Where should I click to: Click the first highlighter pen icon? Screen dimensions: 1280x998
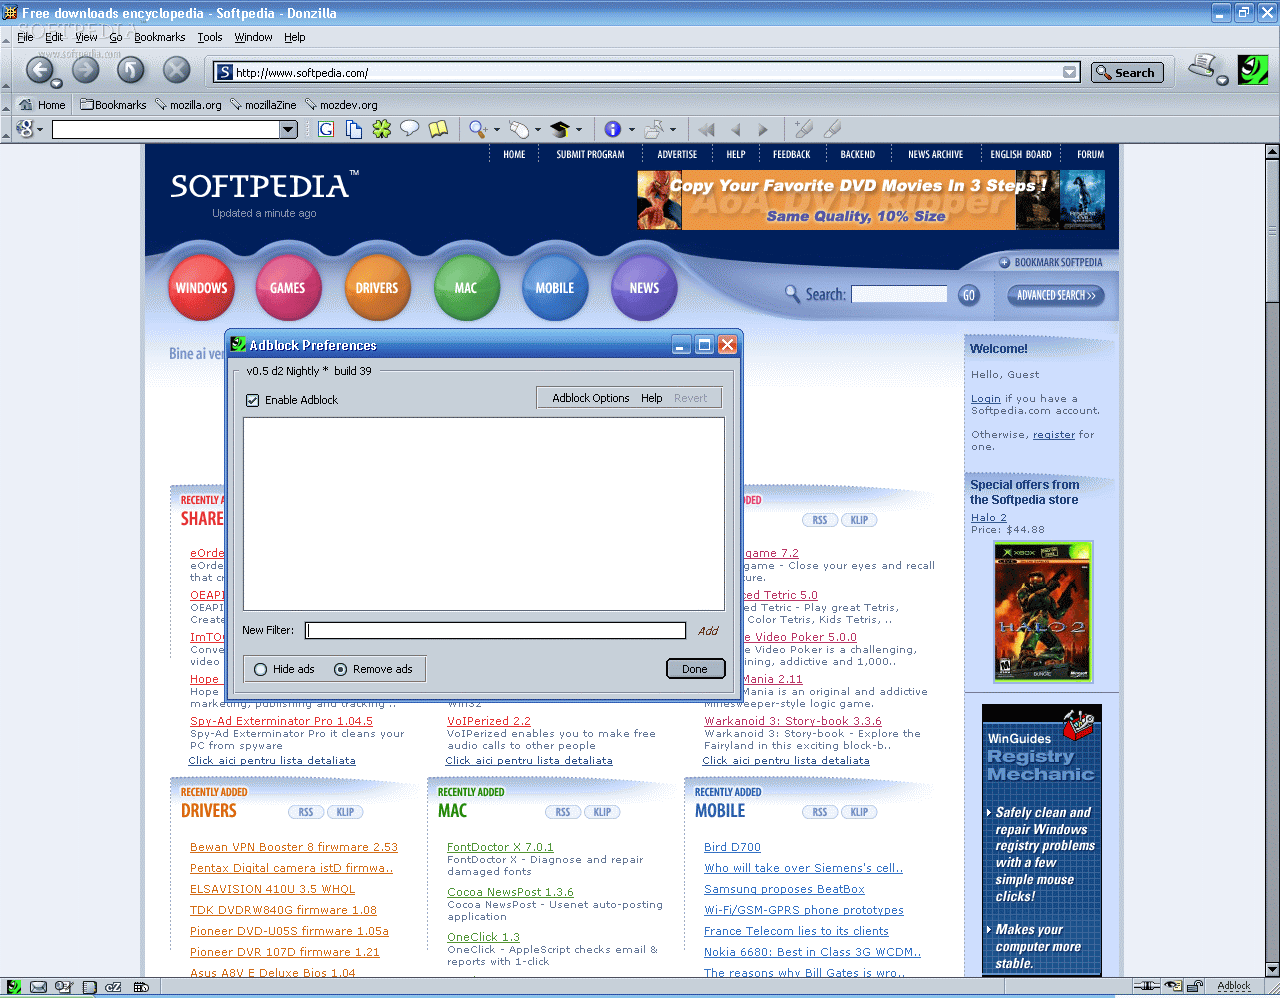click(803, 129)
